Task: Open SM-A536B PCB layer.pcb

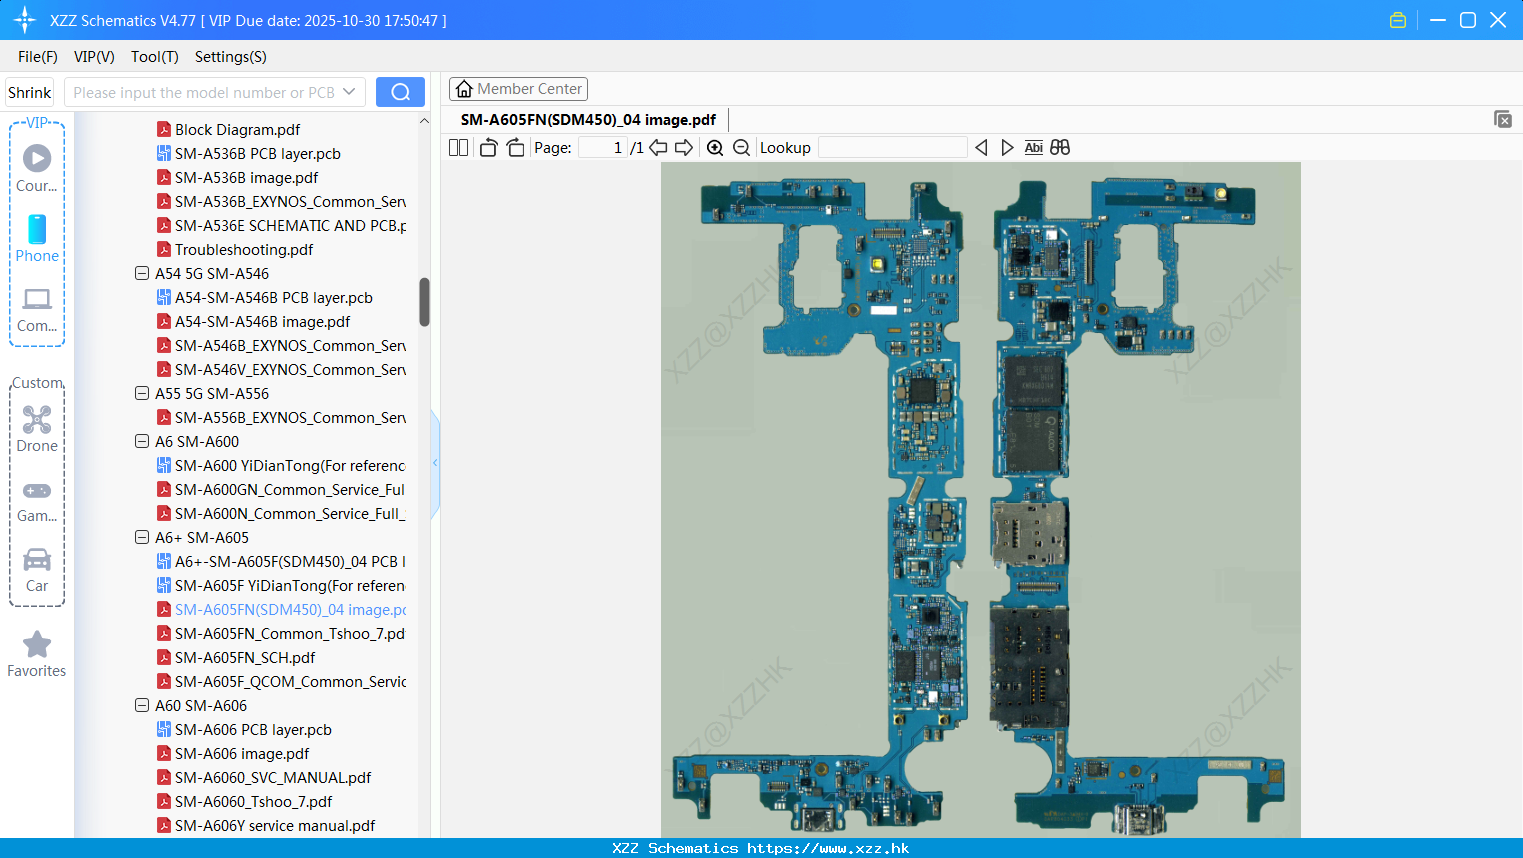Action: (x=257, y=153)
